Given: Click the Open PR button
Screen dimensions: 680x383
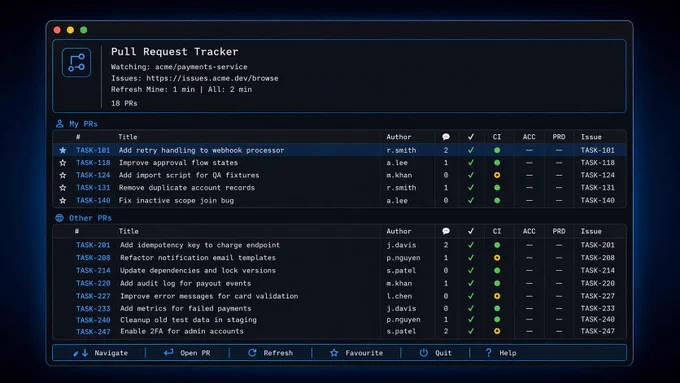Looking at the screenshot, I should tap(187, 353).
